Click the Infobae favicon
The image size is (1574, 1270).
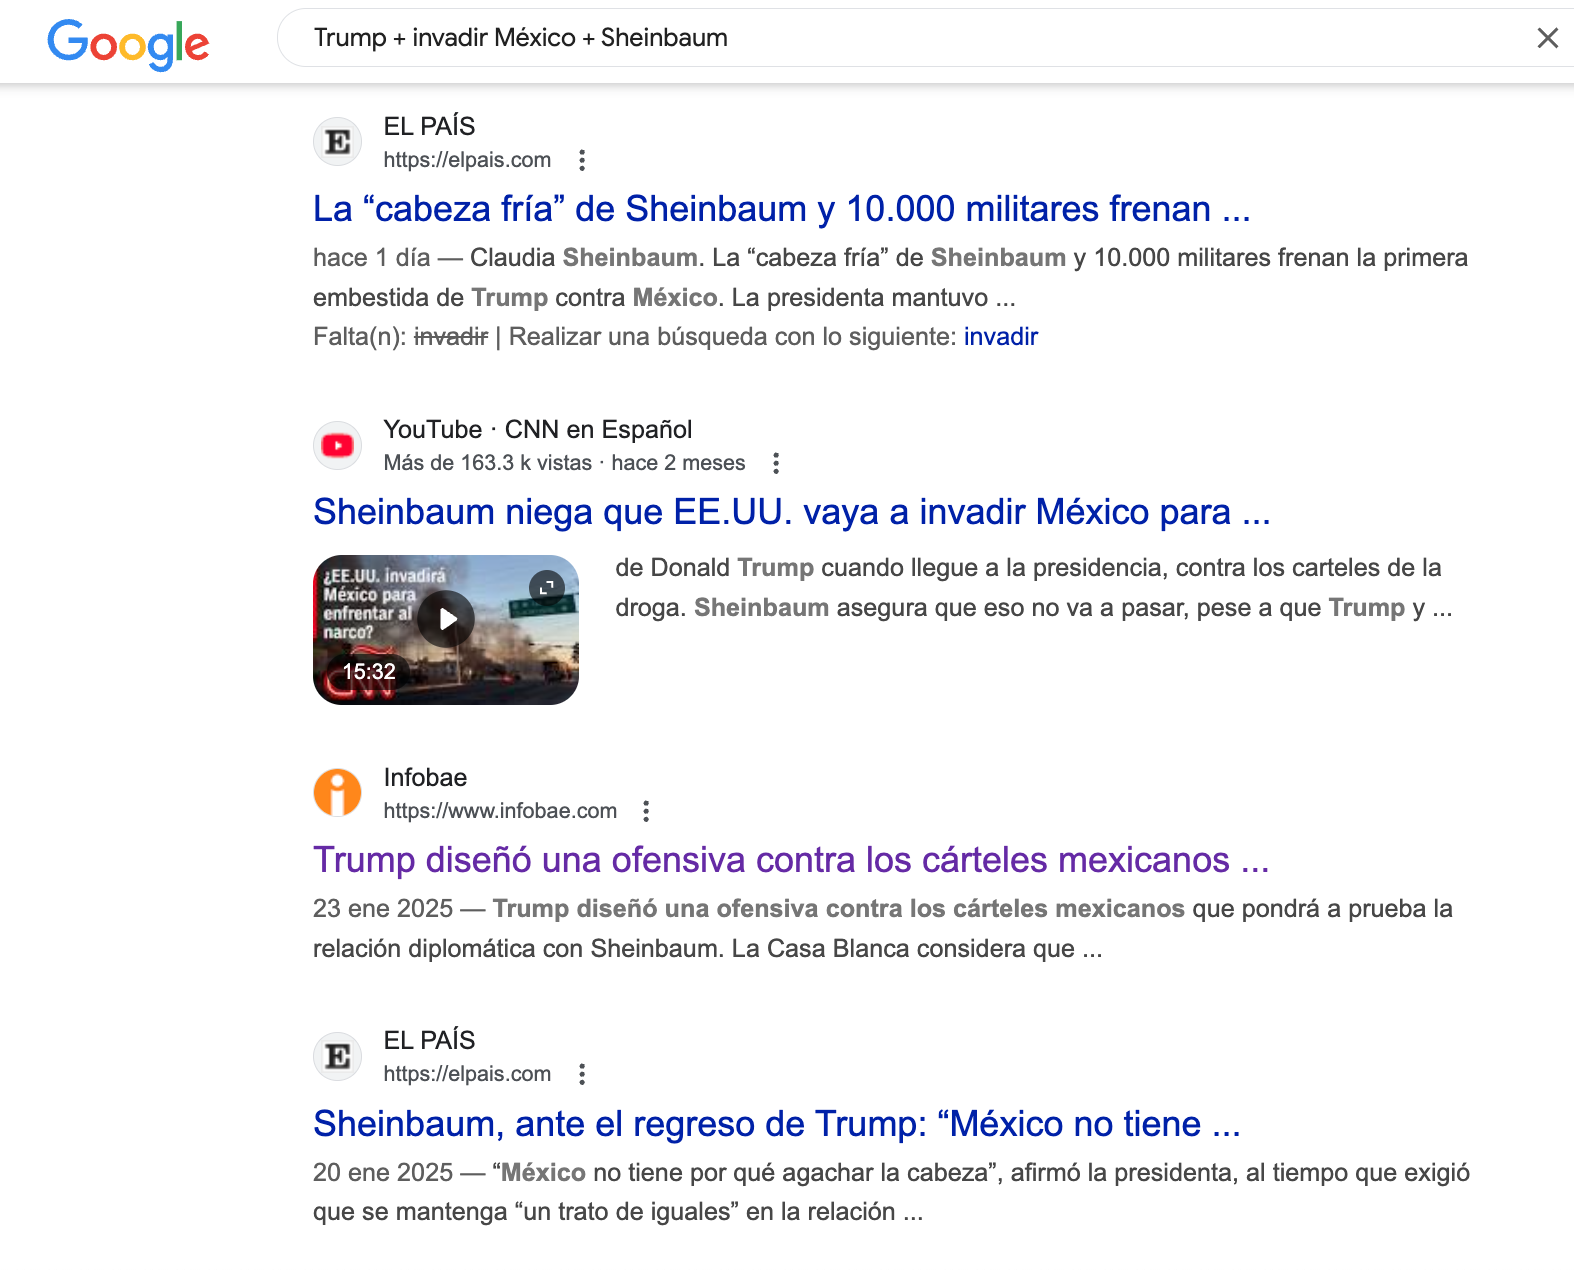338,793
